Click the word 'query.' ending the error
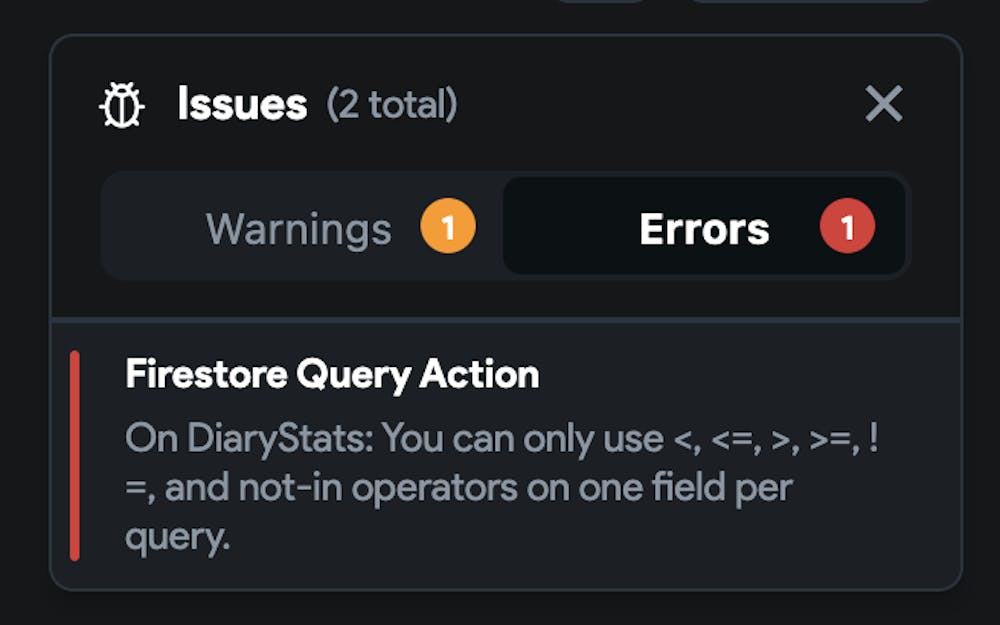 pyautogui.click(x=177, y=538)
